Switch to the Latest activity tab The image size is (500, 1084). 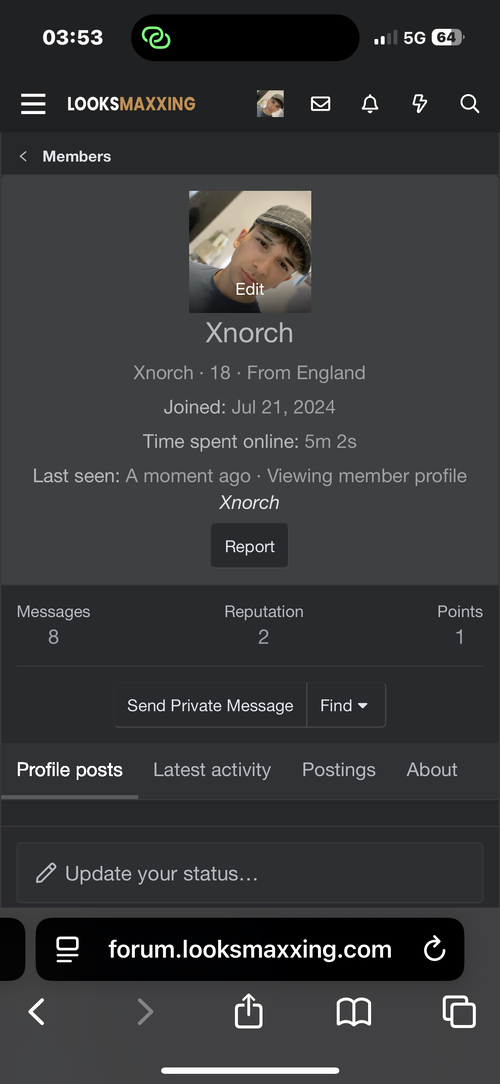click(212, 769)
